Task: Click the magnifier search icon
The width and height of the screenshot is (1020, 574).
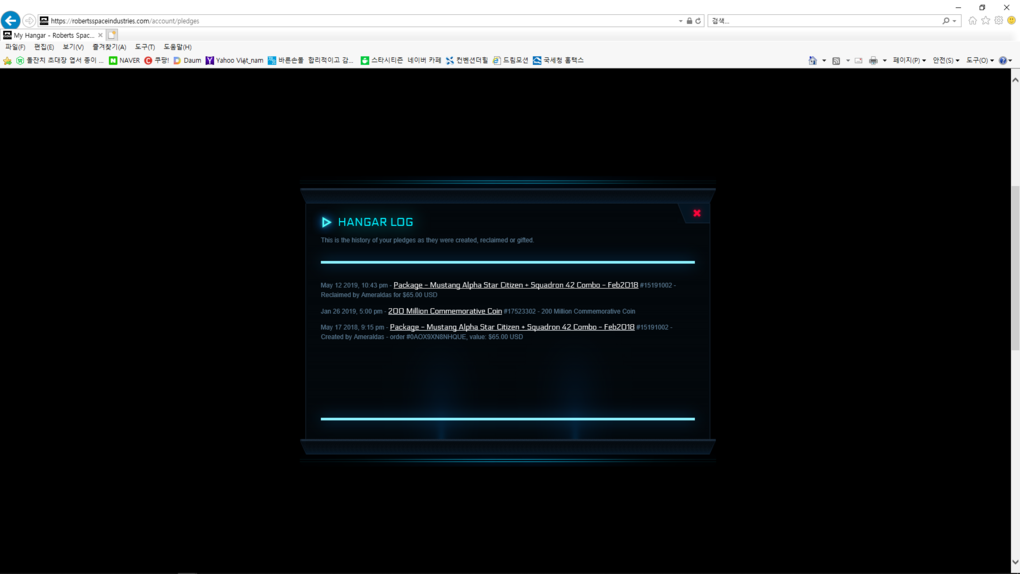Action: tap(946, 21)
